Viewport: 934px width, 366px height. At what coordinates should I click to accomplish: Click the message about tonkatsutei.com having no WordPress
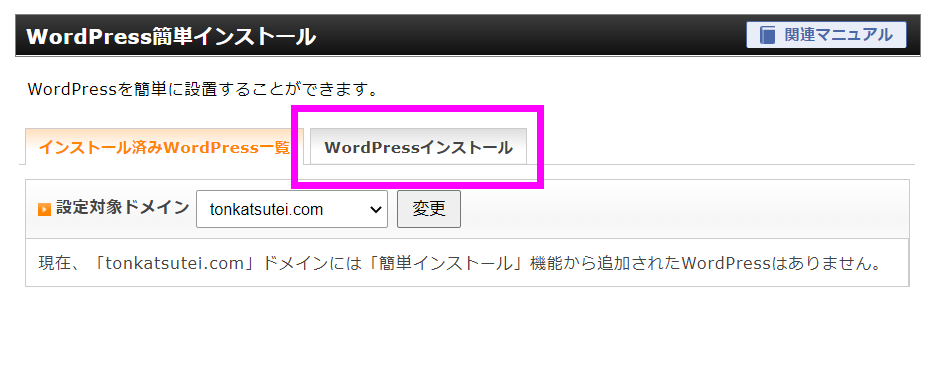(x=460, y=263)
